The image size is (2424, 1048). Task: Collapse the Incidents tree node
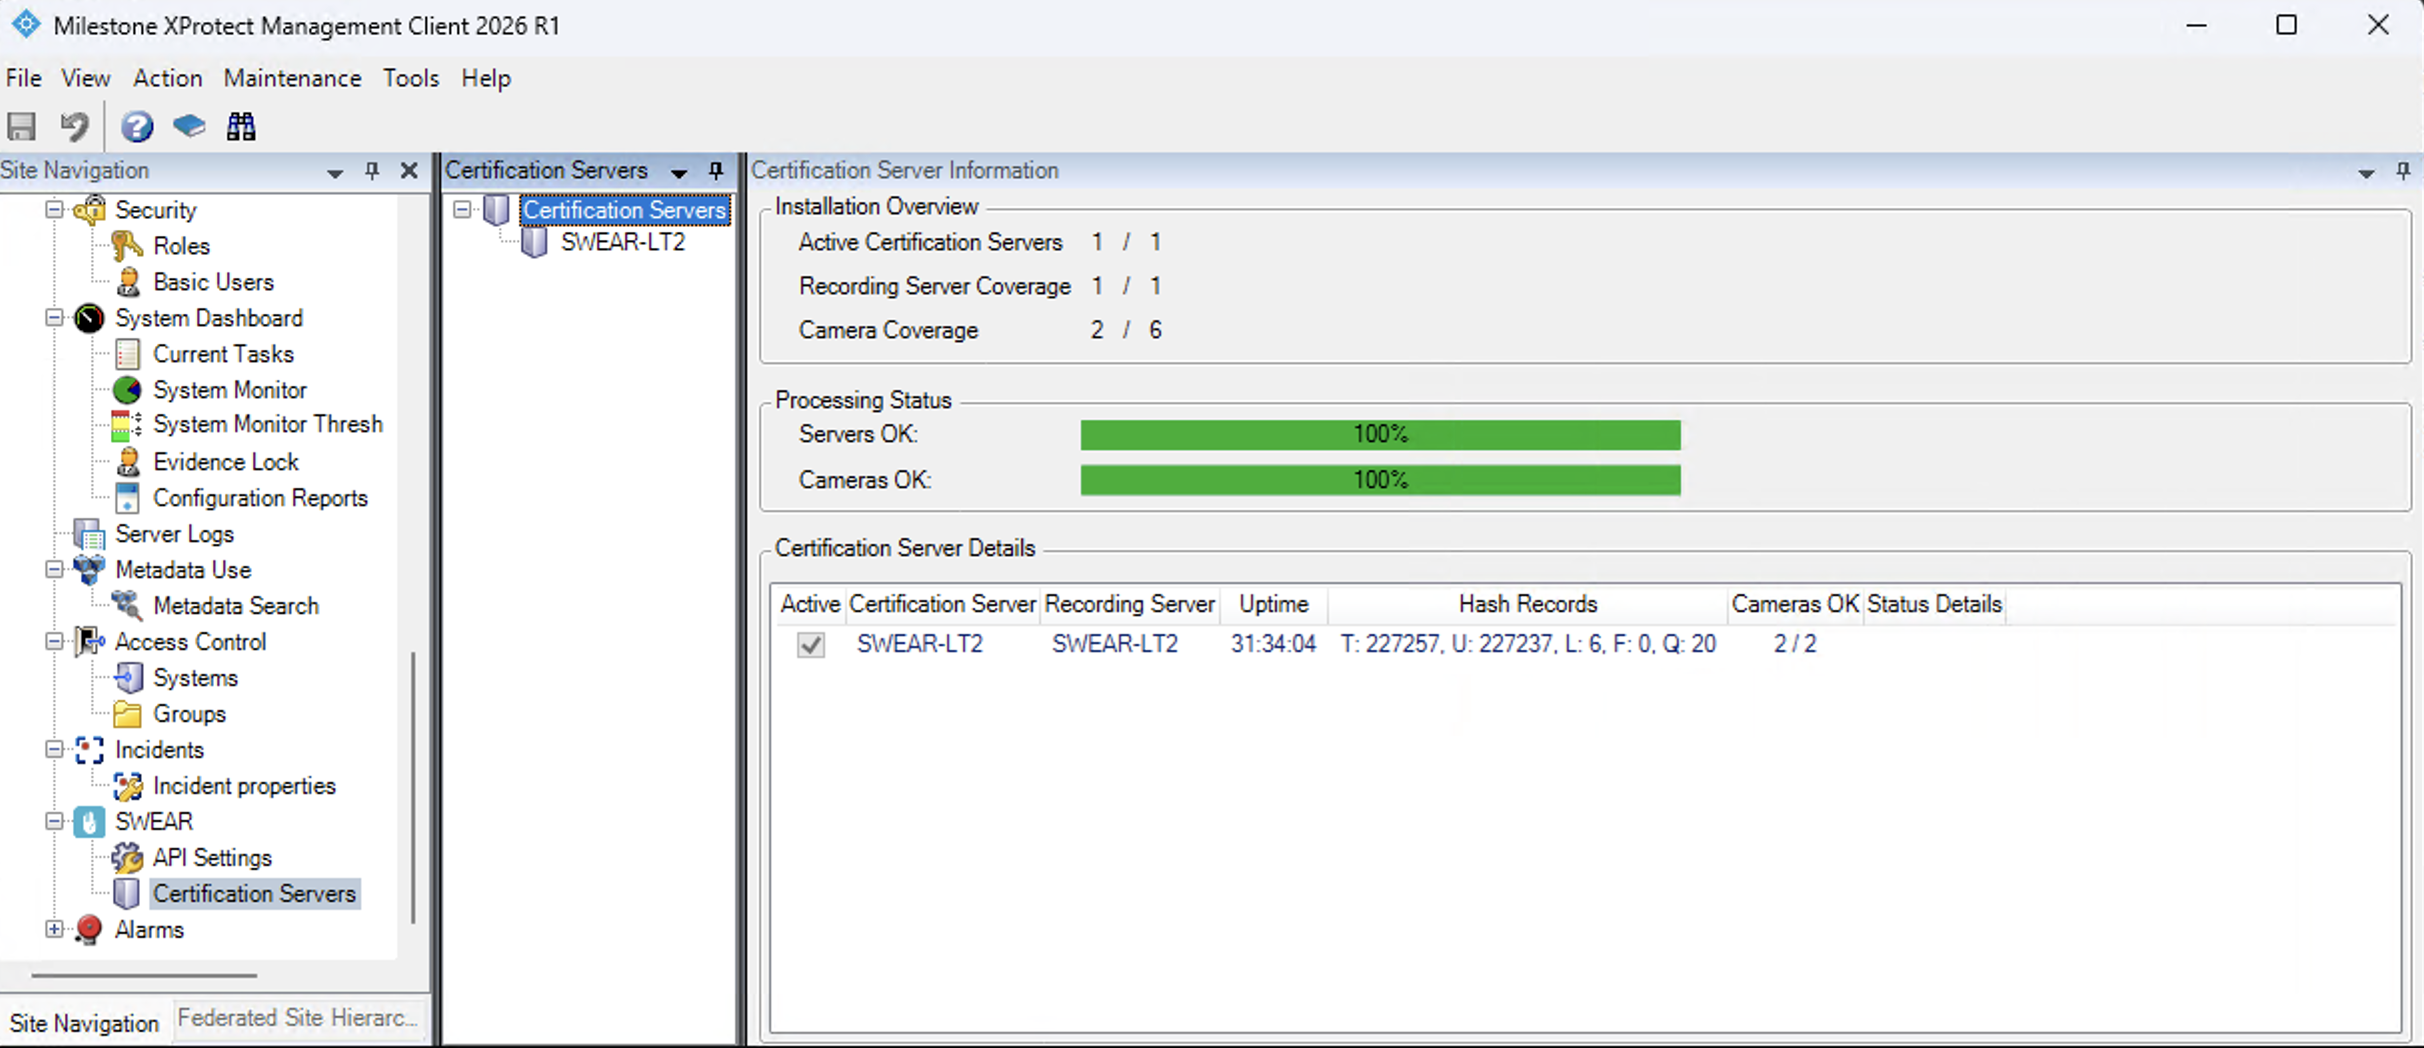coord(55,750)
